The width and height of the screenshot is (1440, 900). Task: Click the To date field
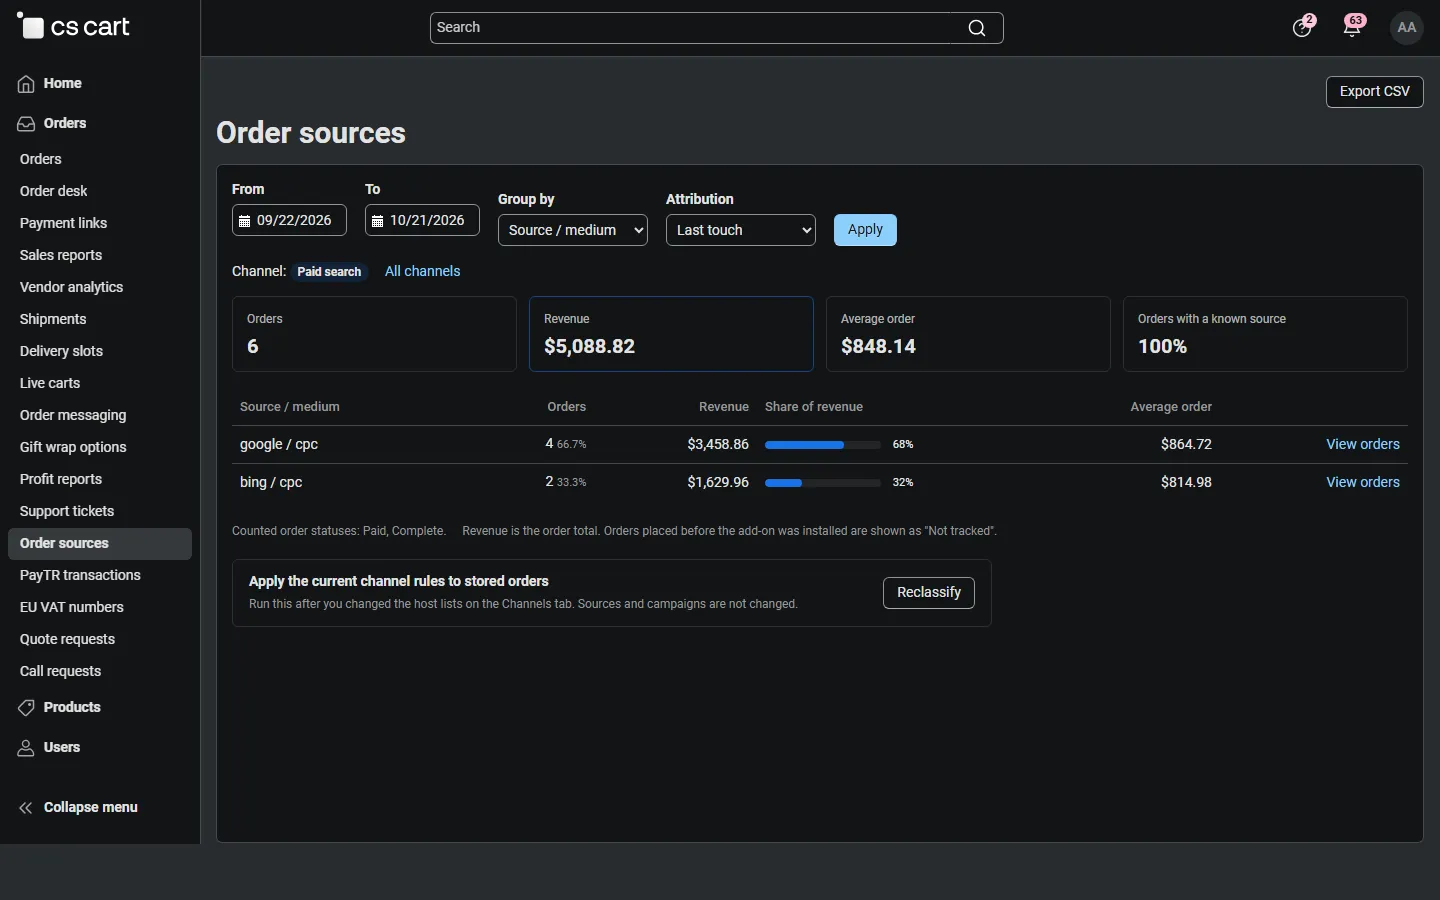(422, 221)
